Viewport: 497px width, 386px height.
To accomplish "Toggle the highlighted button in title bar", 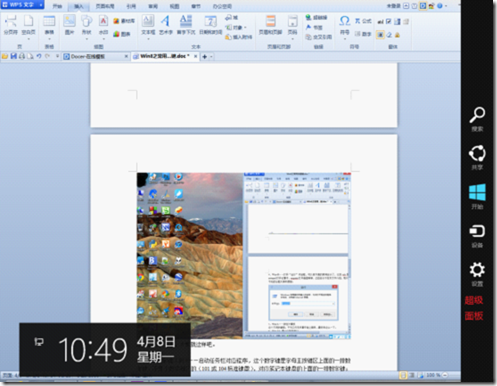I will tap(423, 6).
